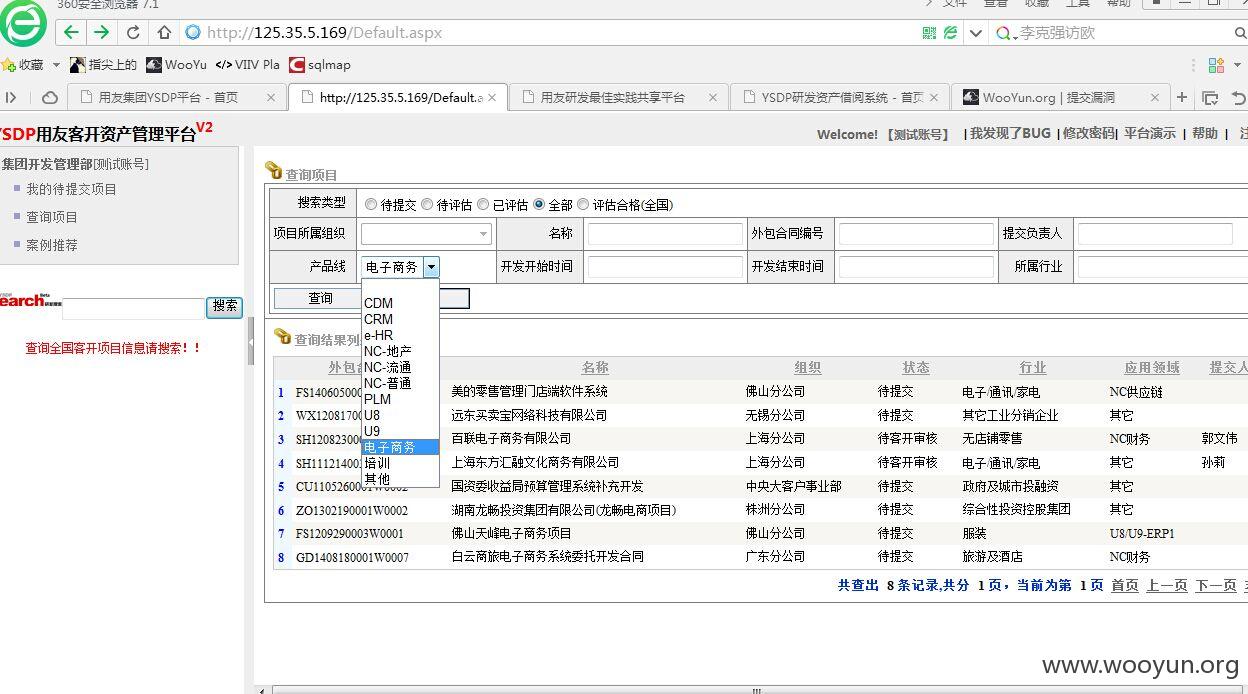This screenshot has height=694, width=1248.
Task: Go to 下一页 in pagination
Action: click(x=1216, y=585)
